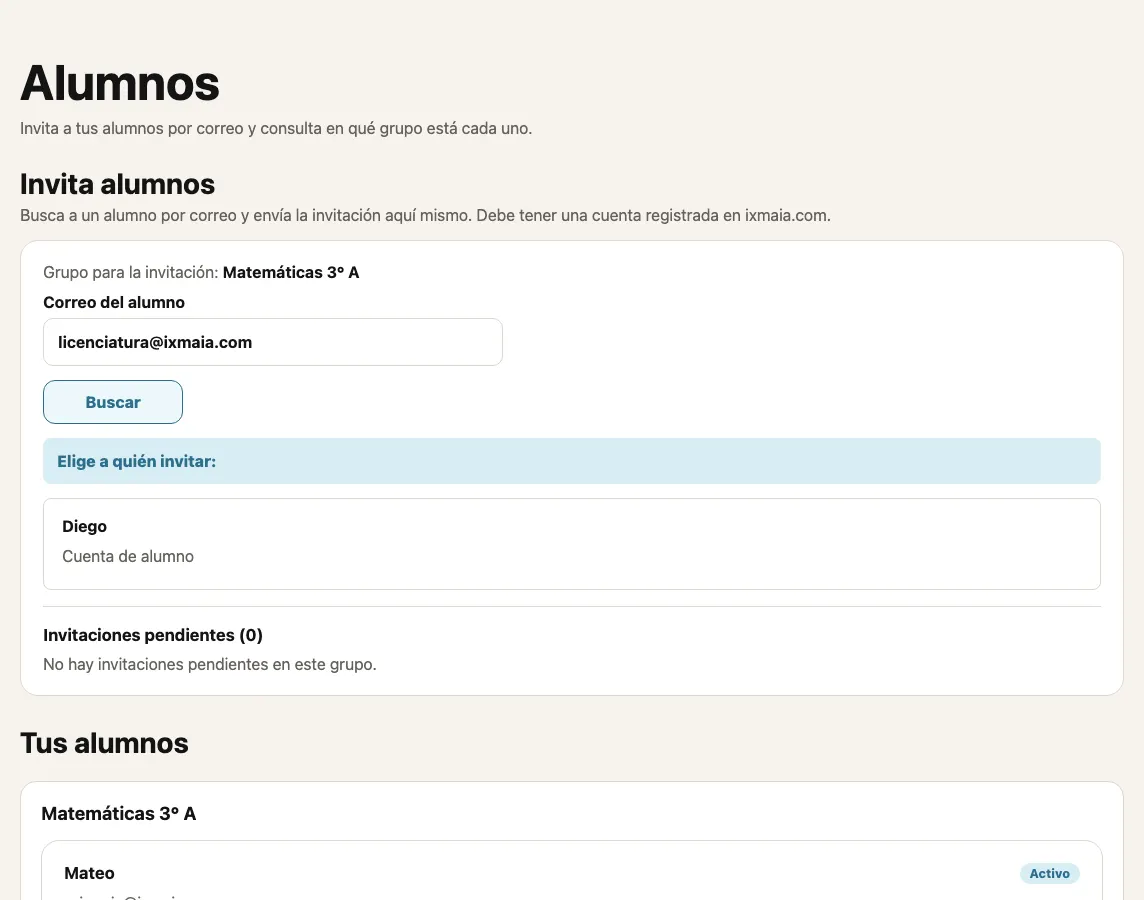The image size is (1144, 900).
Task: Click the Buscar button
Action: (x=112, y=402)
